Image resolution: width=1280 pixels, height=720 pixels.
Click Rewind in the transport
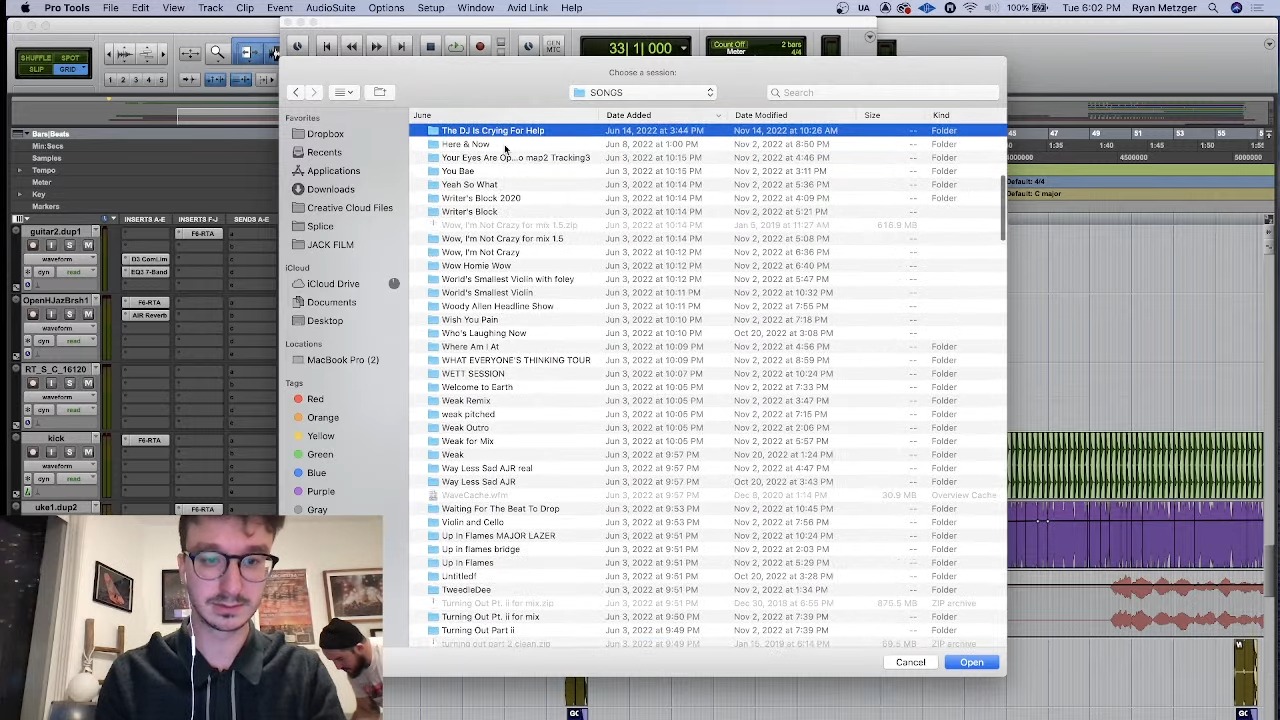coord(351,47)
